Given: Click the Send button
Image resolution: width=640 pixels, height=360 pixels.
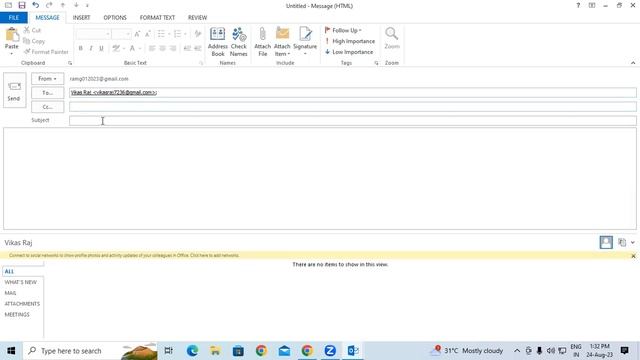Looking at the screenshot, I should (14, 90).
